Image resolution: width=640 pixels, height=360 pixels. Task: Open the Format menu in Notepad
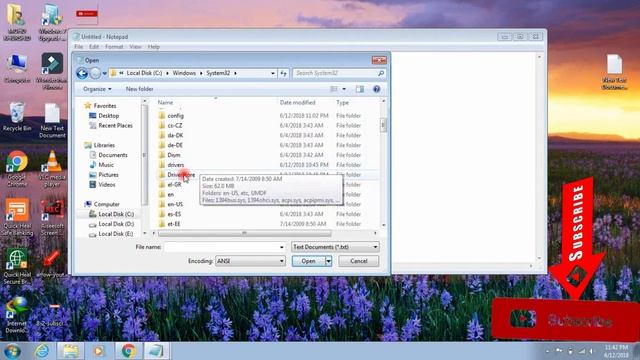click(x=114, y=47)
